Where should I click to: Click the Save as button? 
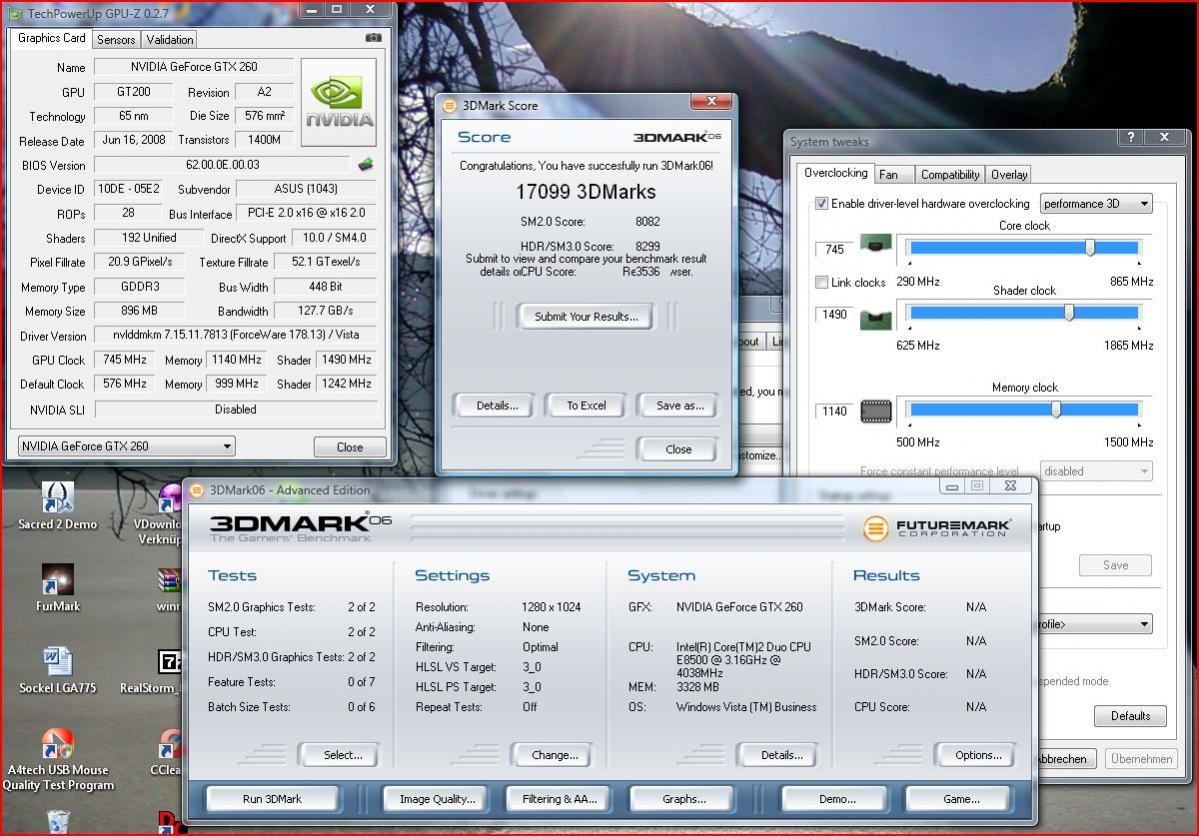coord(680,405)
